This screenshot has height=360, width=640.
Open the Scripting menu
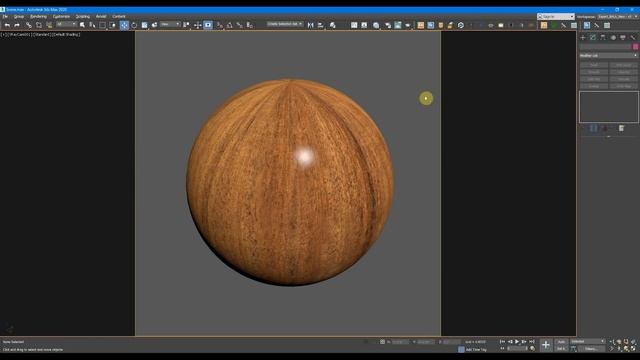click(x=82, y=17)
